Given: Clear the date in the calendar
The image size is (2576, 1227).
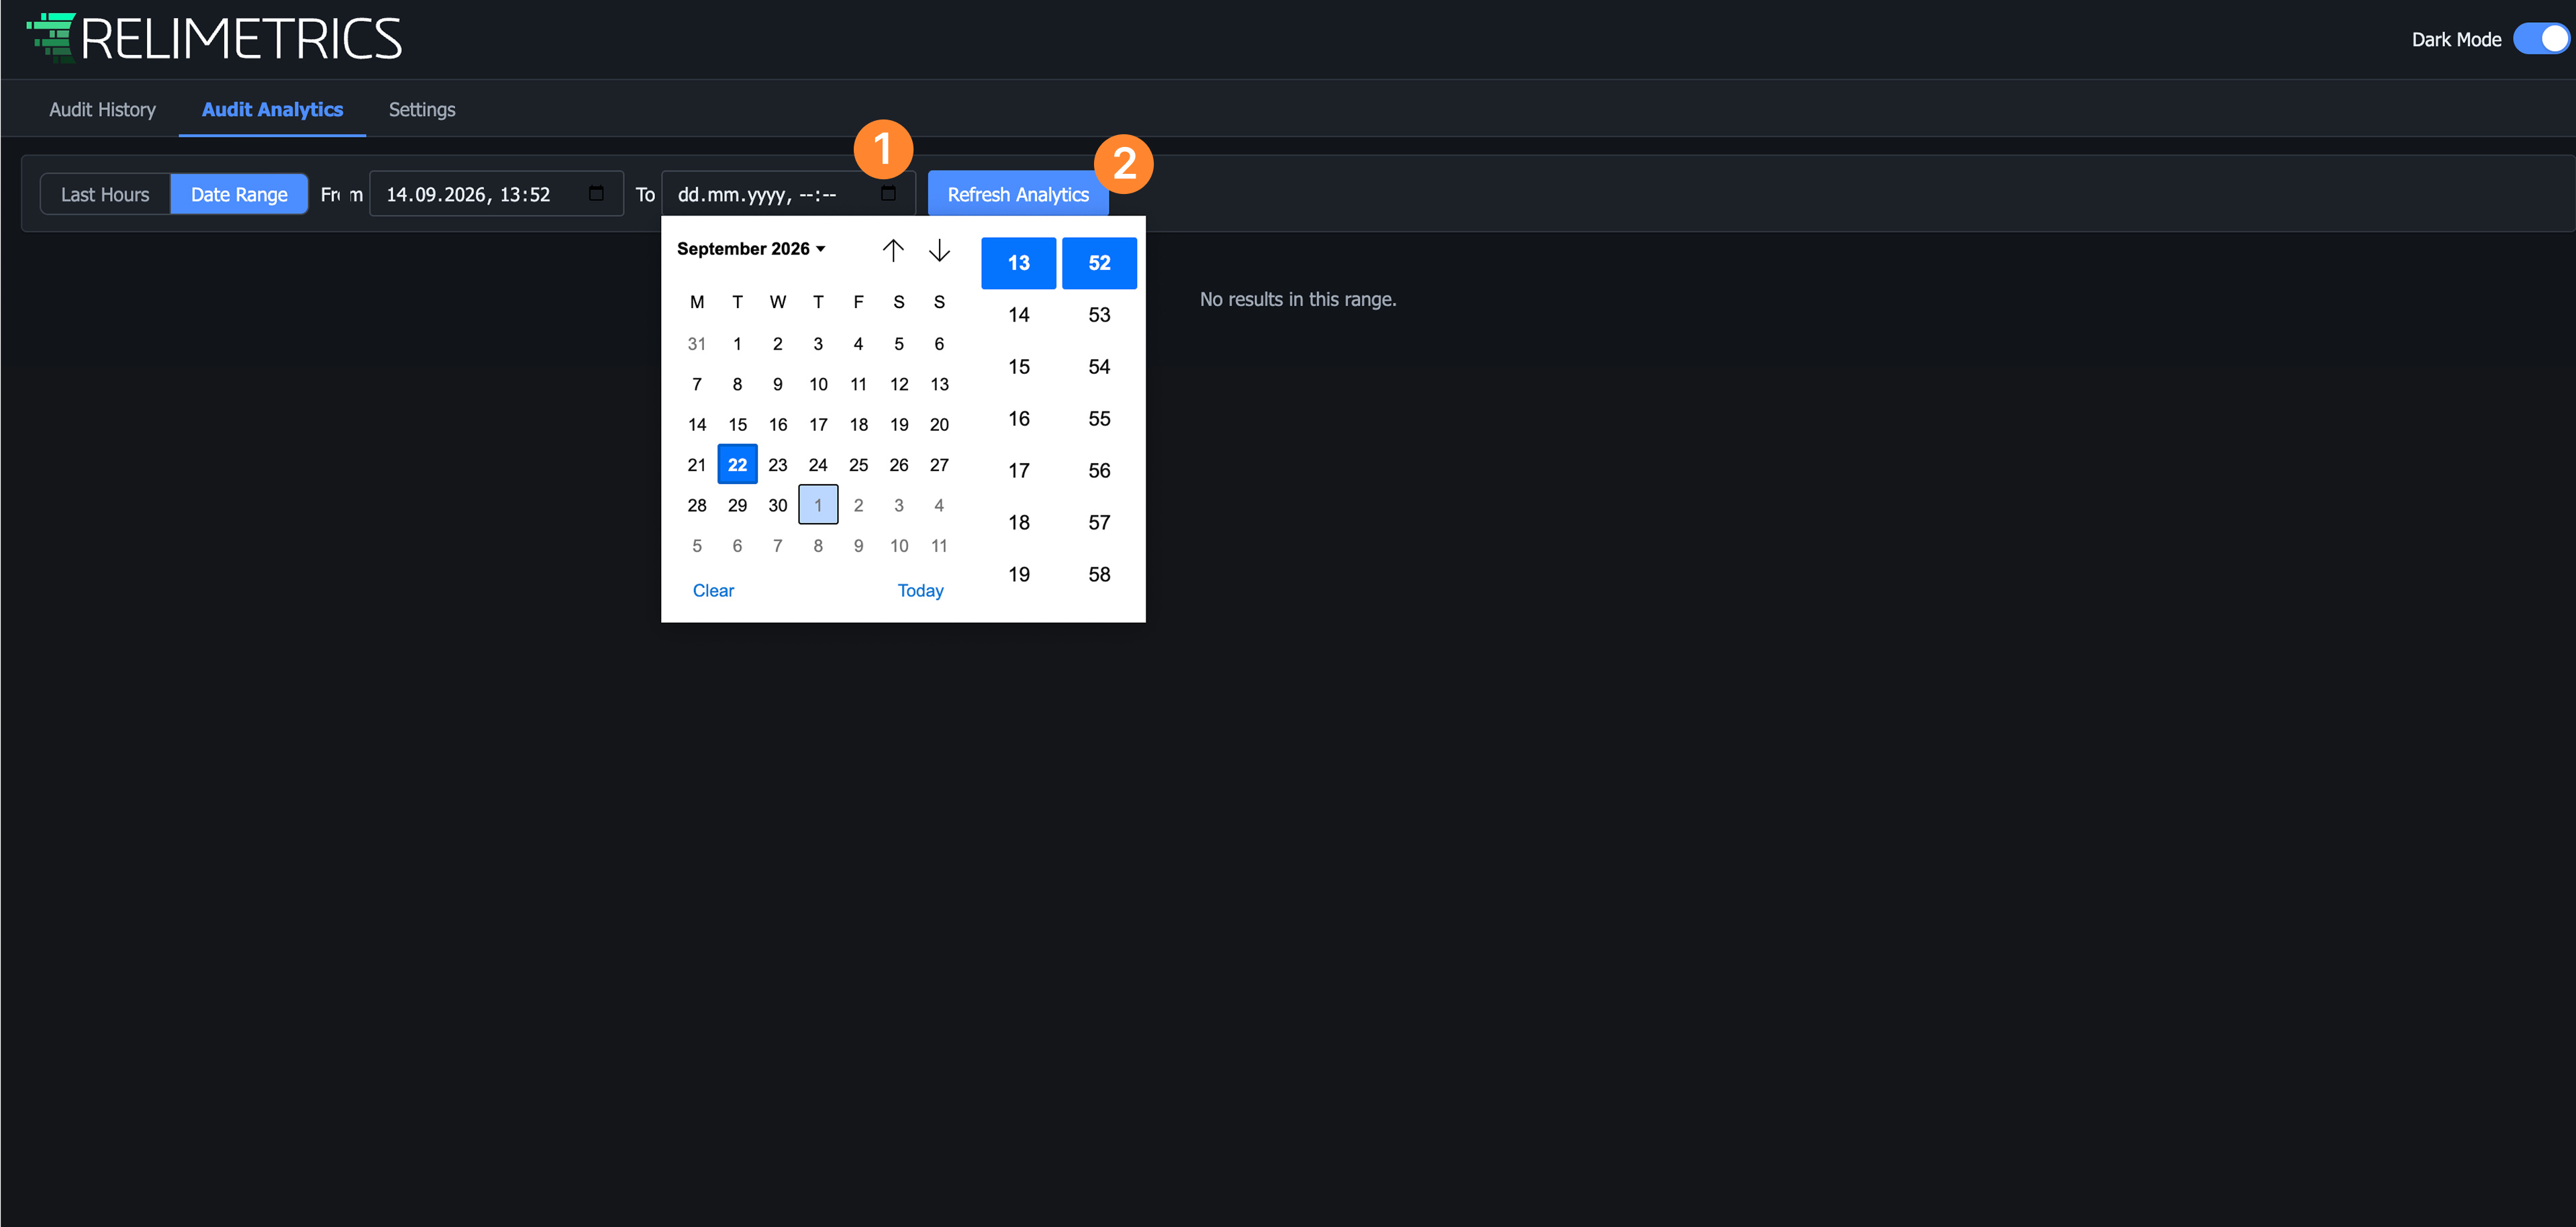Looking at the screenshot, I should (x=713, y=590).
